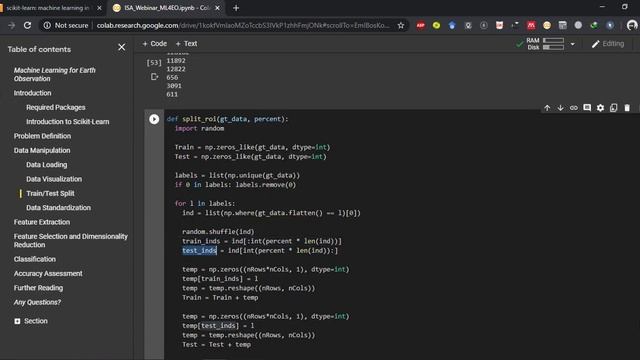Expand the runtime connection dropdown arrow
Viewport: 640px width, 360px height.
coord(573,44)
